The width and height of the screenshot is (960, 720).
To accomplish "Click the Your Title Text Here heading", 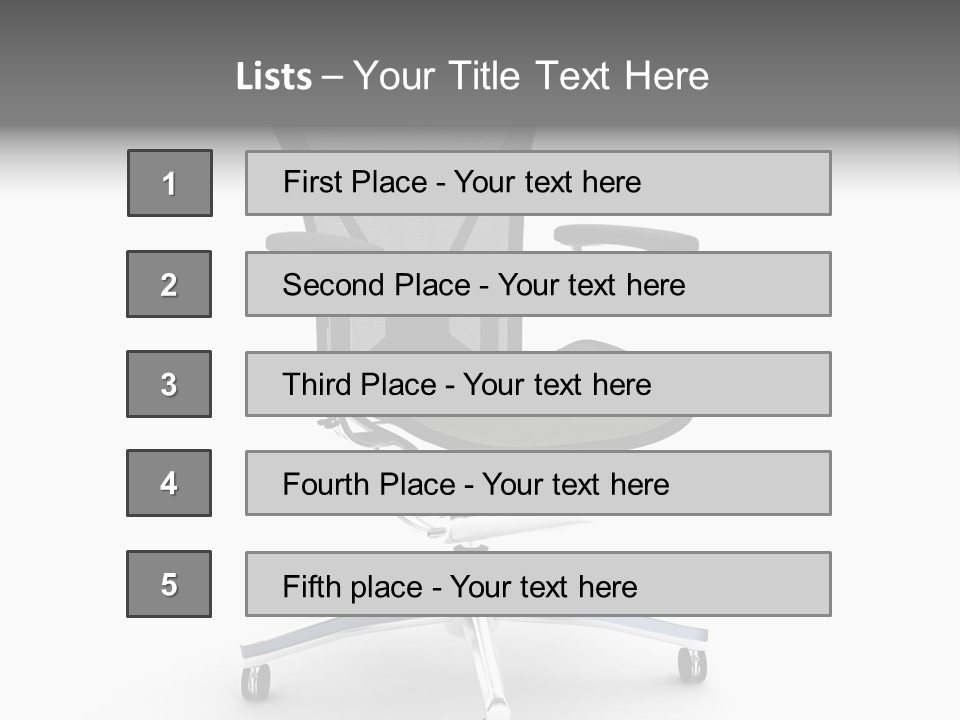I will (531, 77).
